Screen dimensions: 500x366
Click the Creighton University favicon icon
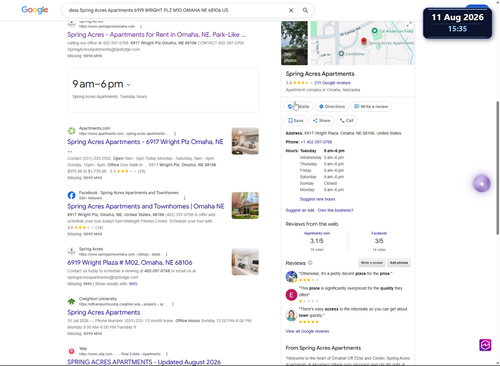point(71,301)
